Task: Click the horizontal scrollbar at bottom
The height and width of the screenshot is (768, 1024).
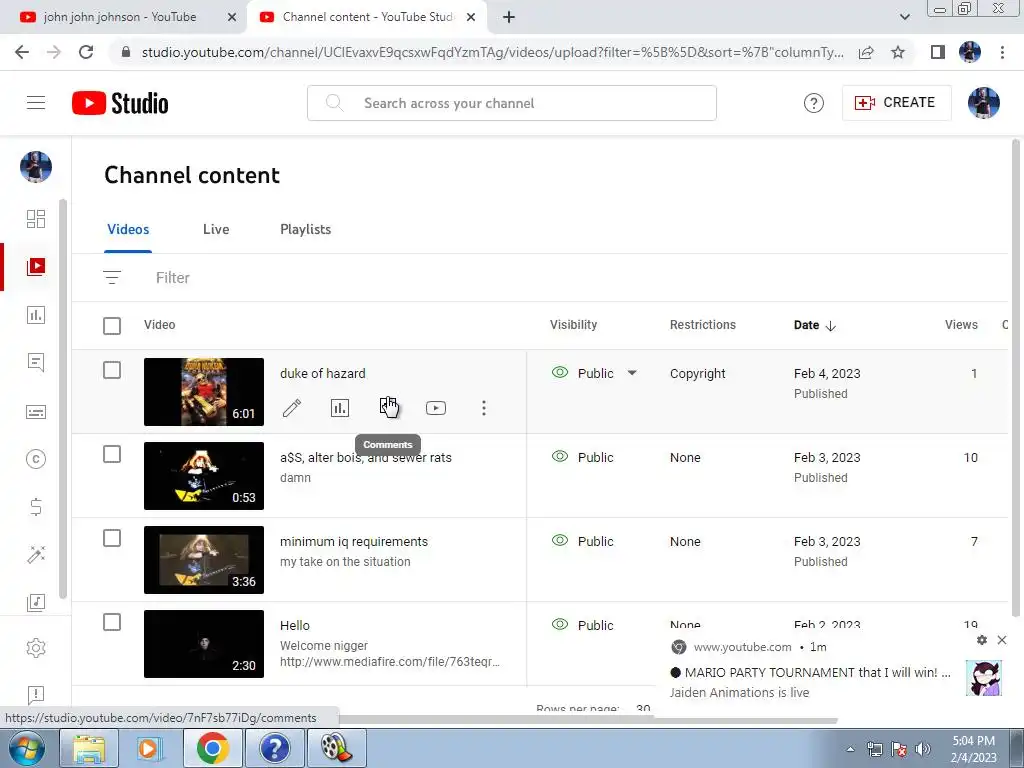Action: (x=588, y=720)
